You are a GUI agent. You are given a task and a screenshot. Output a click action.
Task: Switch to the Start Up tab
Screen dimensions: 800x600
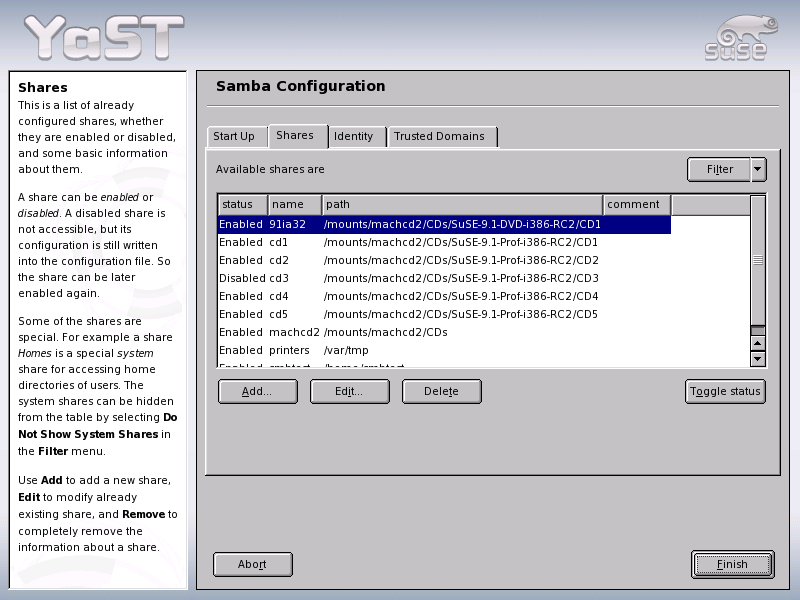(237, 137)
